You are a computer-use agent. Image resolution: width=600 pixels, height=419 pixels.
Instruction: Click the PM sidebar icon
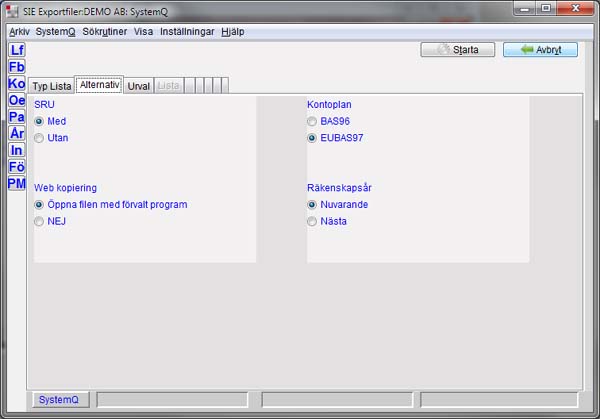(x=16, y=183)
